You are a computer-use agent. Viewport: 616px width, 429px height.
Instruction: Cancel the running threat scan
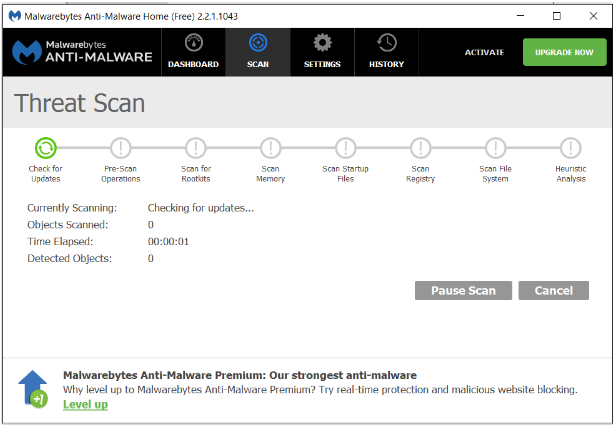(x=553, y=290)
